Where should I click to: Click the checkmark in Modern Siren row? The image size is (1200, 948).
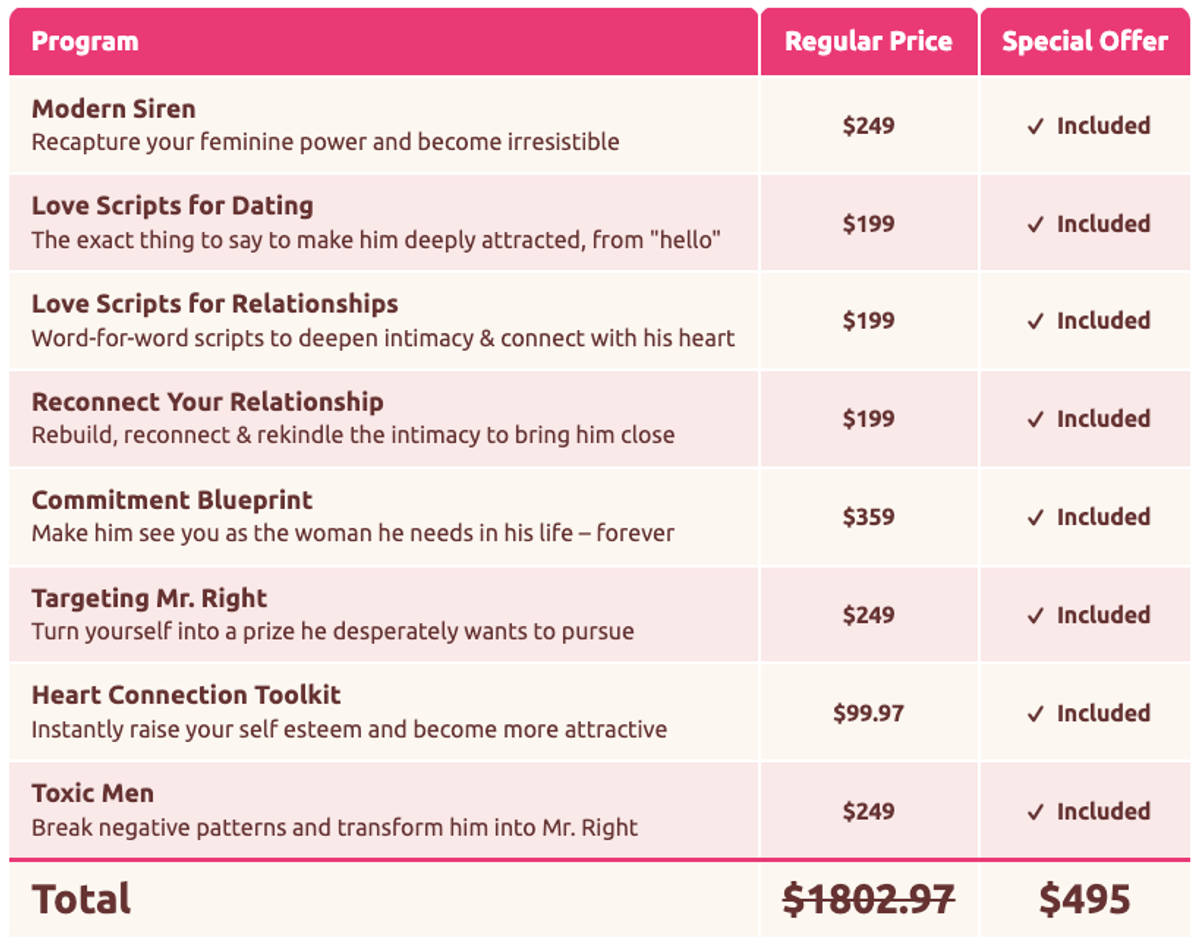[1035, 126]
